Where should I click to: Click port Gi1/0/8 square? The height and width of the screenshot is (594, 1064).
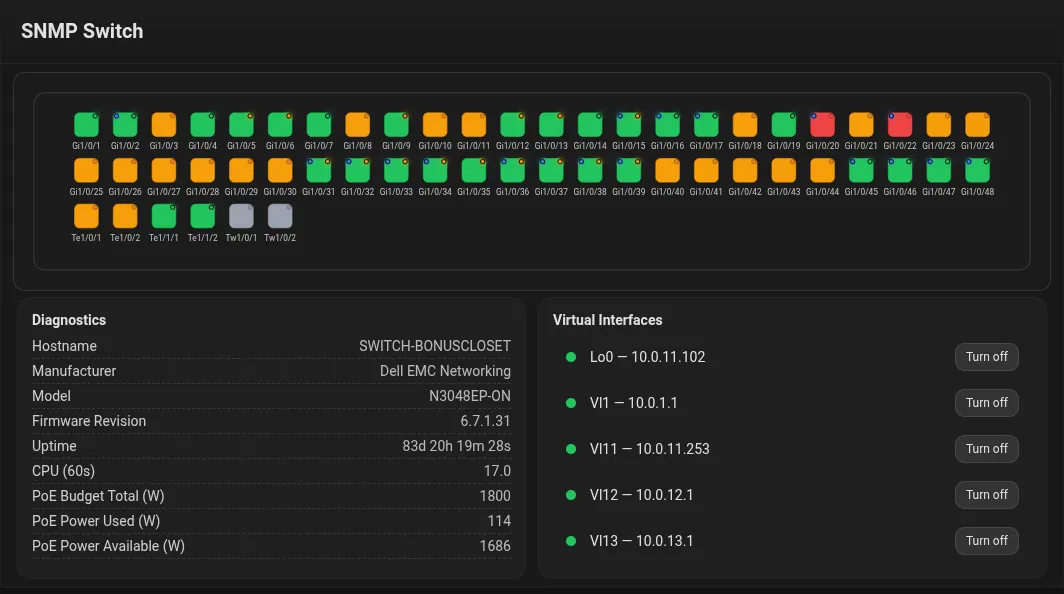tap(358, 125)
